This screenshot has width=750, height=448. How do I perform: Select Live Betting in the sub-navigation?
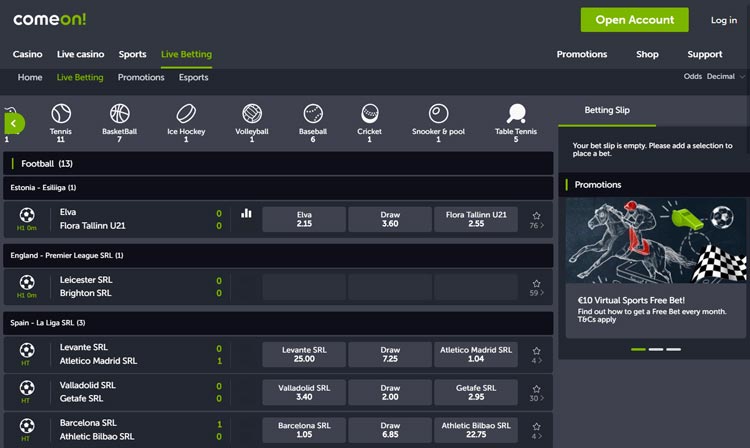pyautogui.click(x=80, y=77)
